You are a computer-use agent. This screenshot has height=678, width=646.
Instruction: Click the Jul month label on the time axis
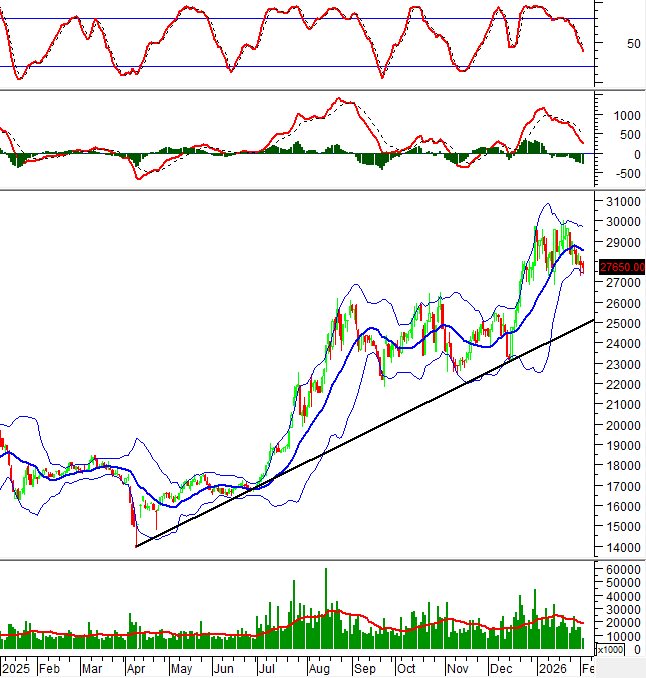(x=267, y=667)
